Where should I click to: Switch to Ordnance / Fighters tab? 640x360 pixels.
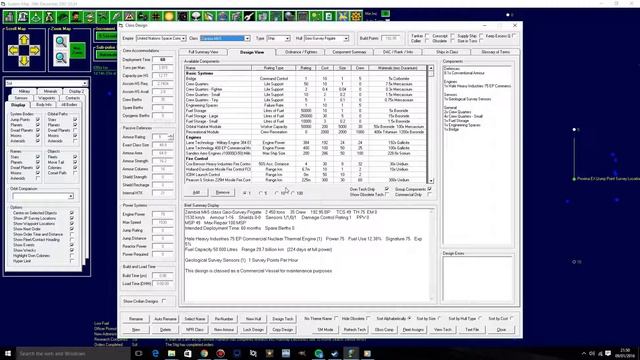[301, 52]
